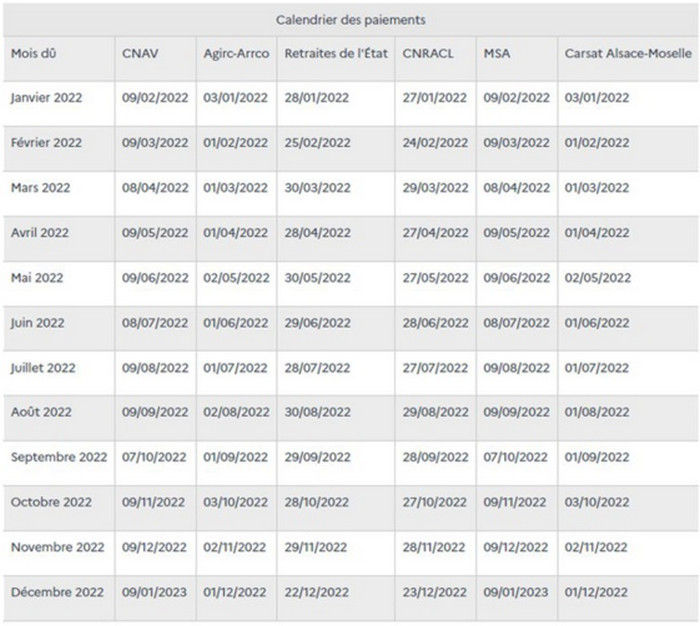Select the Agirc-Arrco column header
Viewport: 700px width, 626px height.
236,54
